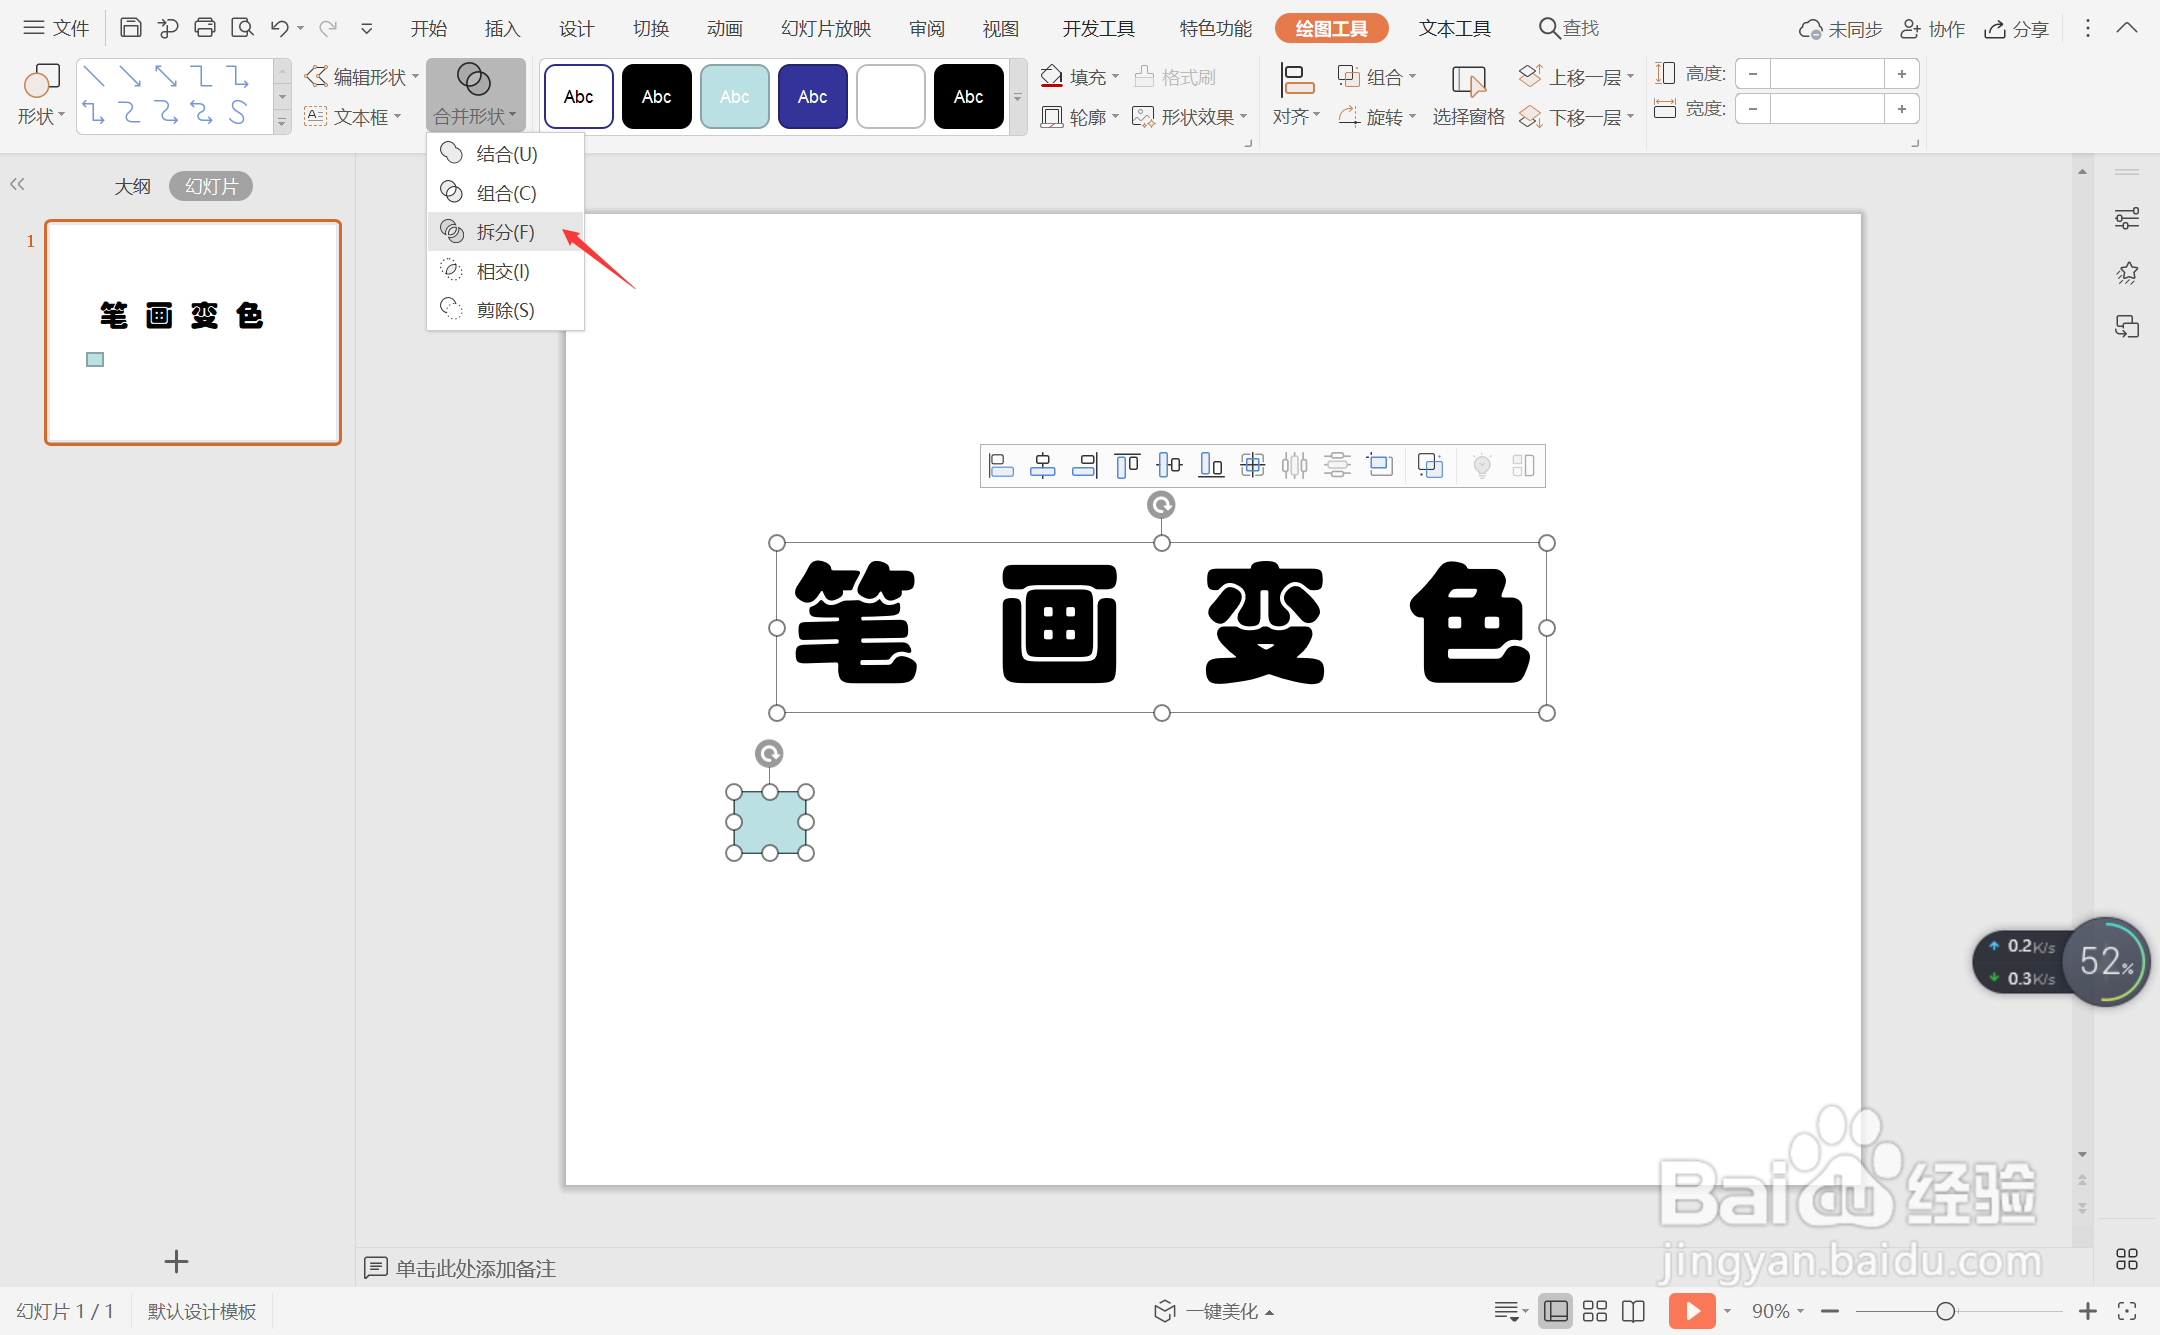Switch to reading view mode

(x=1633, y=1311)
